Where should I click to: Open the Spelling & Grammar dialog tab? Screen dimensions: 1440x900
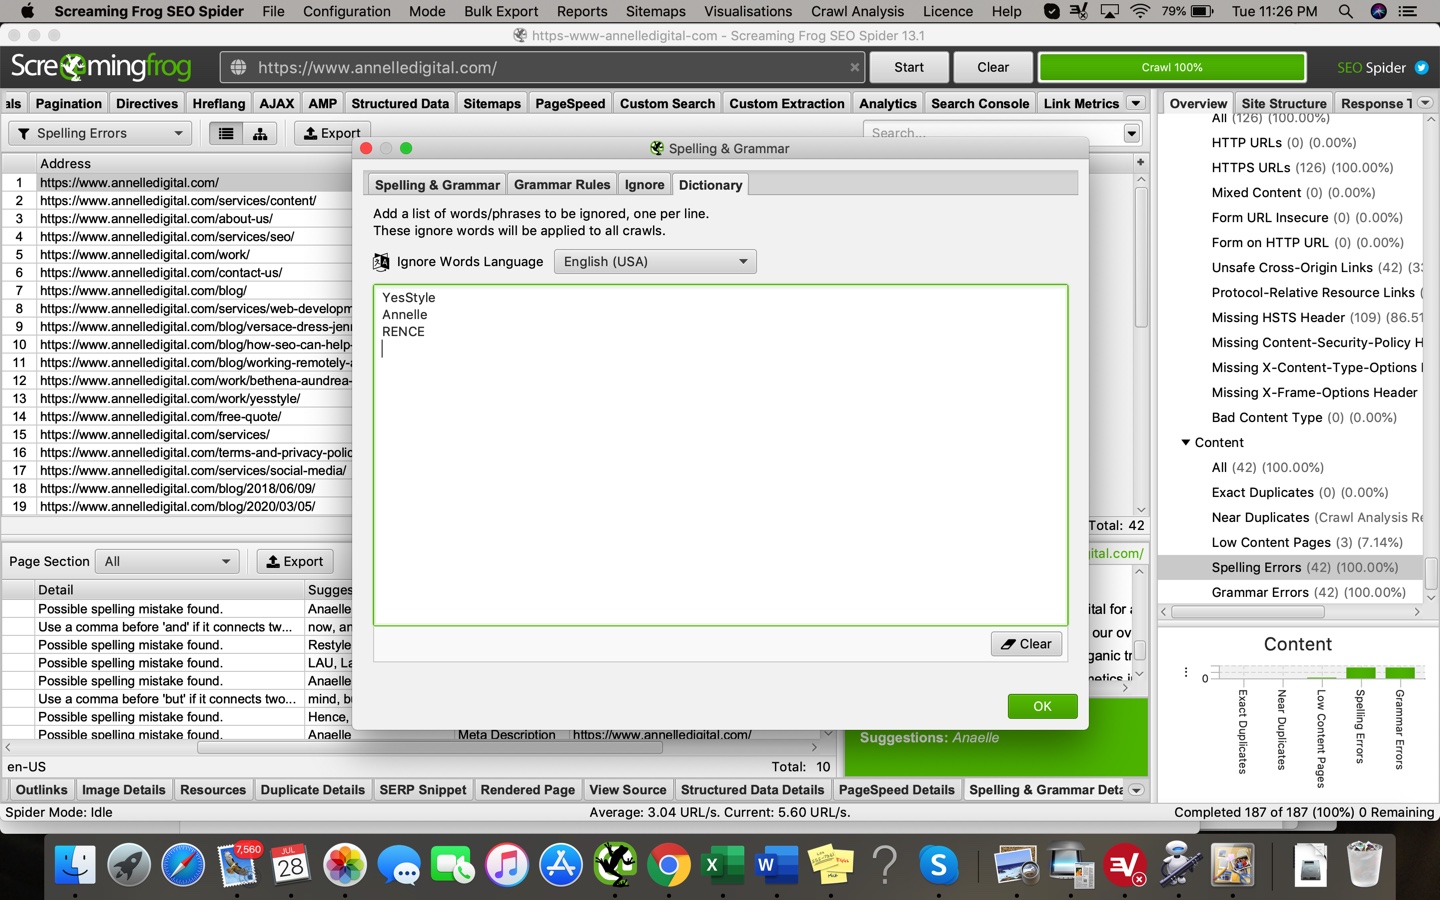[437, 185]
